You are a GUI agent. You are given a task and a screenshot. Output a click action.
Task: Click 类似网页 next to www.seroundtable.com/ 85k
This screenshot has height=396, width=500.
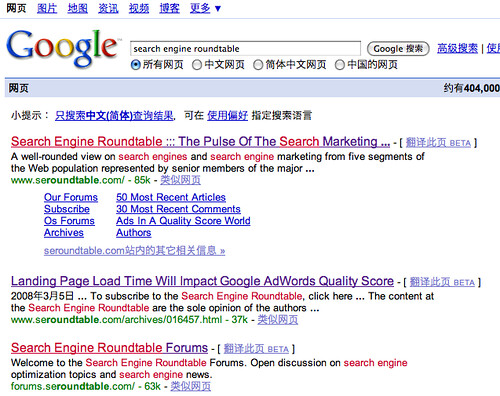[180, 180]
